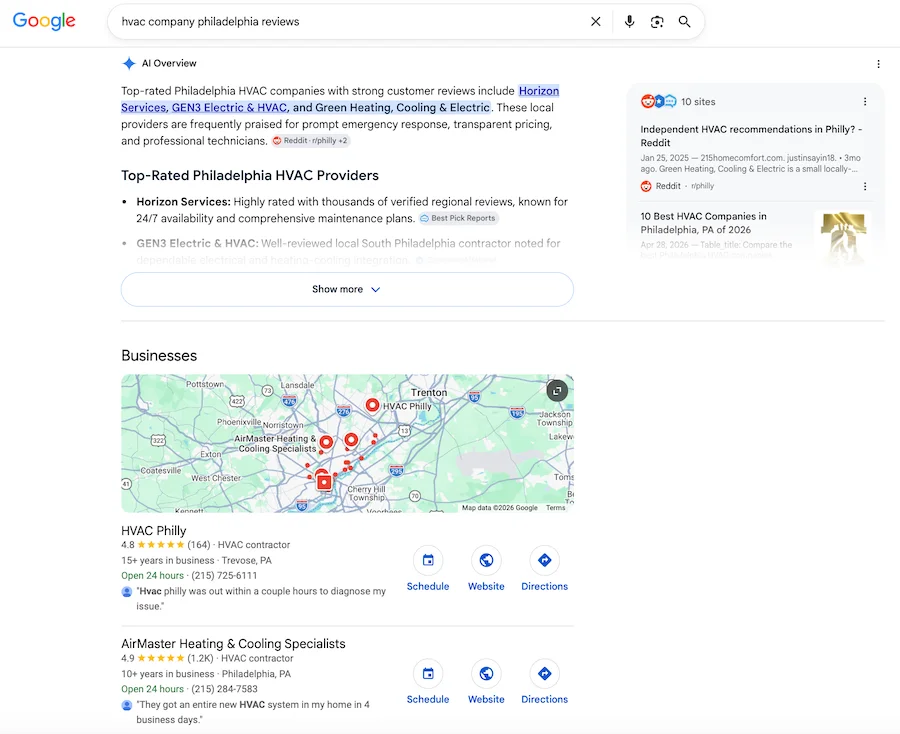900x734 pixels.
Task: Click HVAC Philly phone number (215) 725-6111
Action: click(224, 576)
